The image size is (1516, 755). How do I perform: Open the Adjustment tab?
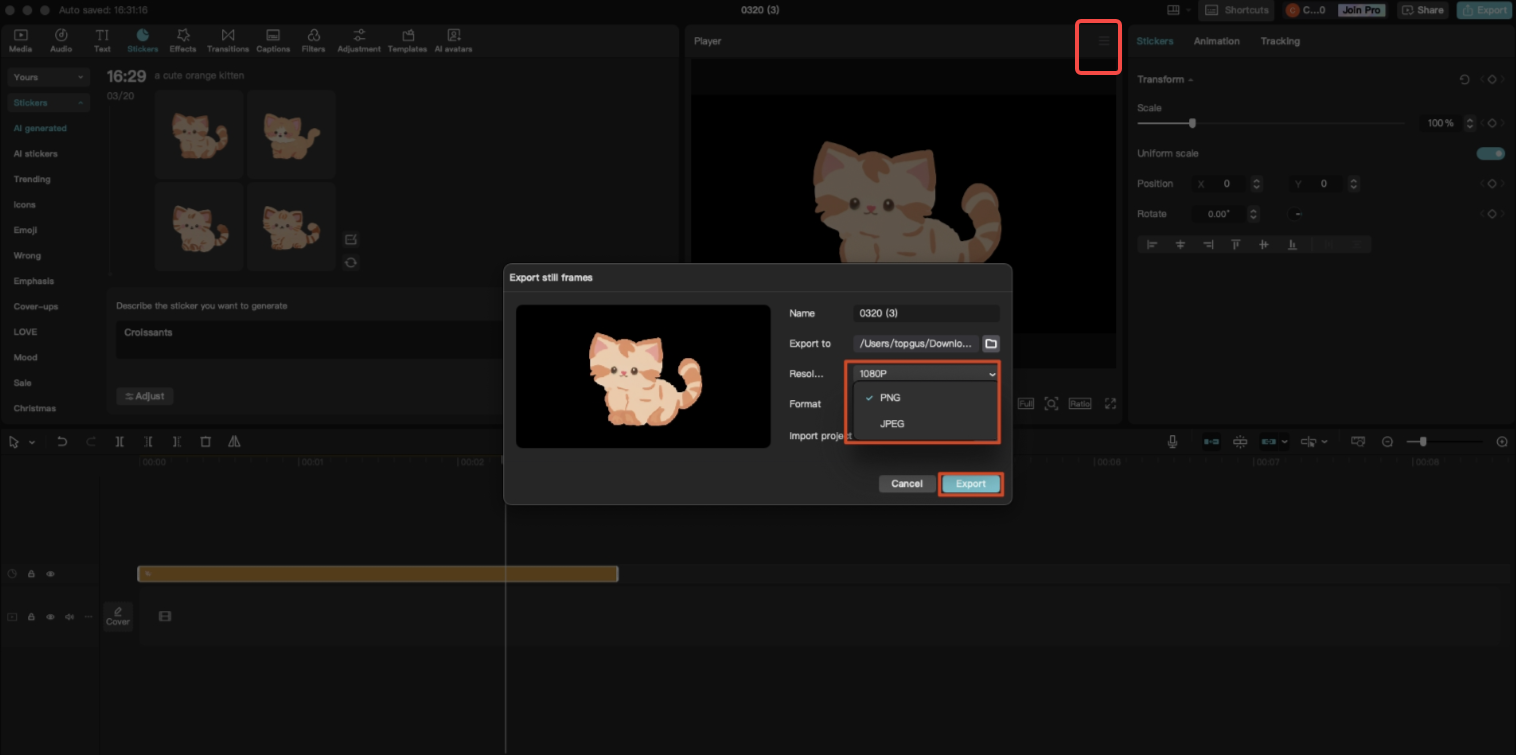point(359,40)
